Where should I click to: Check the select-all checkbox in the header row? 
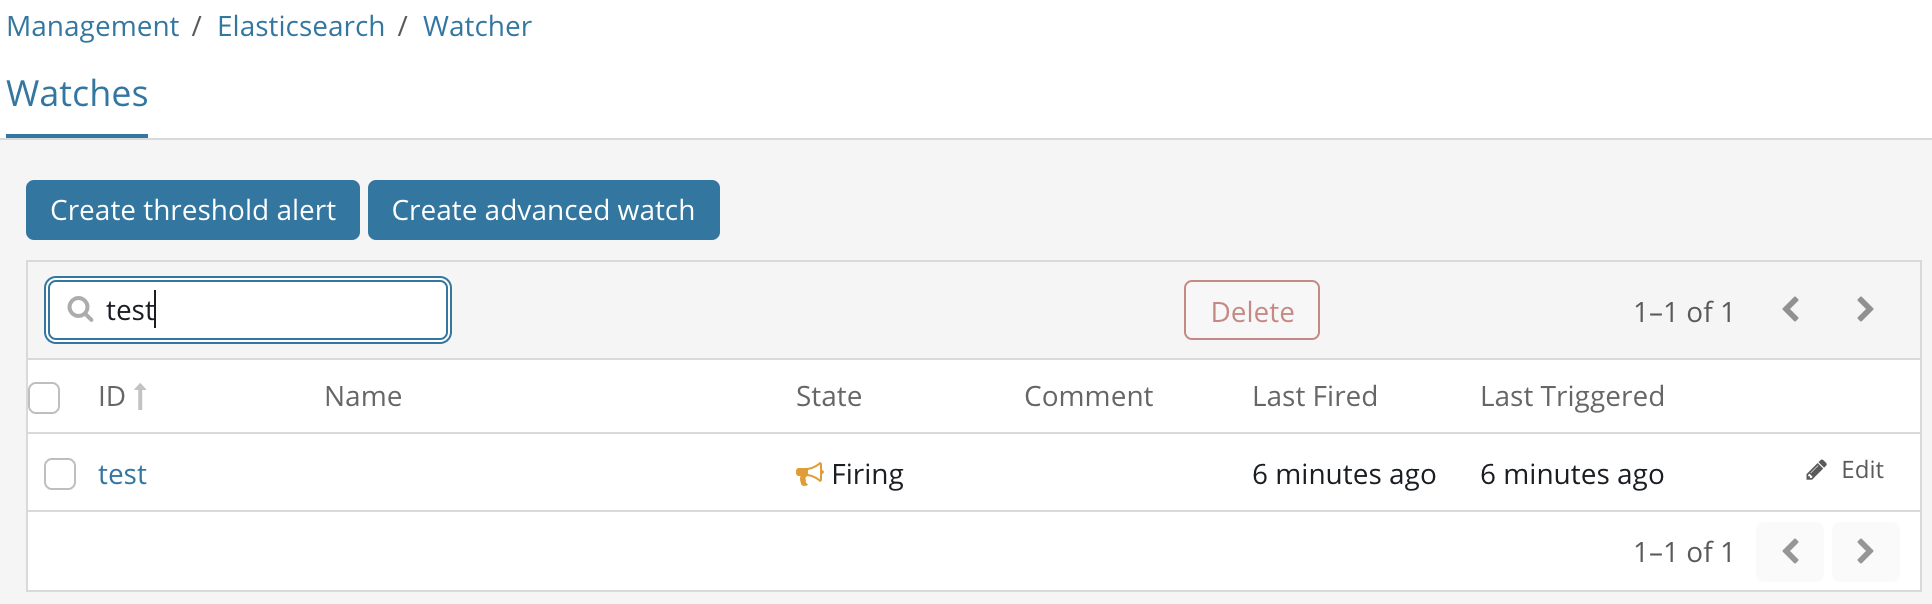pos(44,397)
